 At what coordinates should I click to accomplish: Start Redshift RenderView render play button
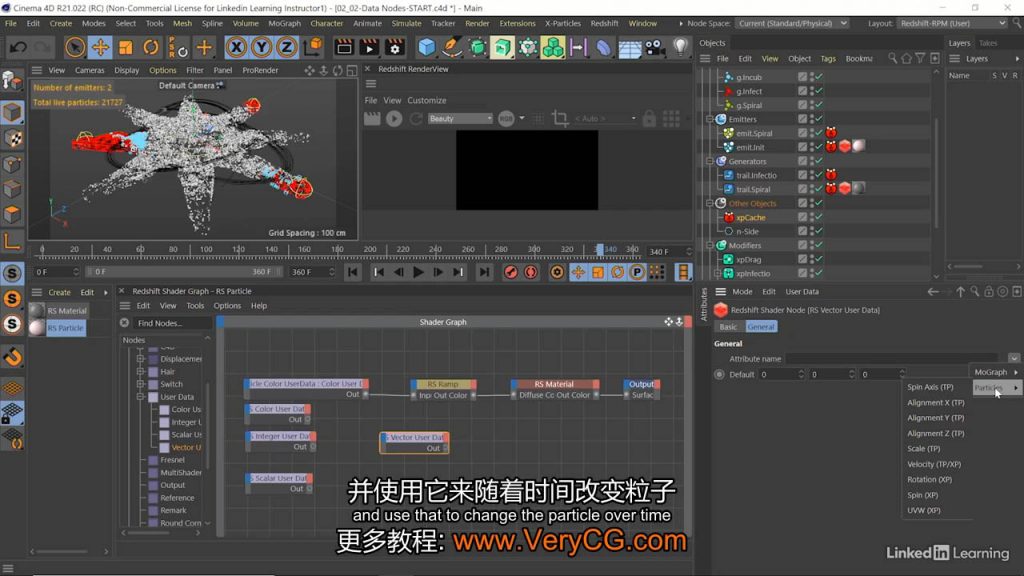tap(394, 118)
